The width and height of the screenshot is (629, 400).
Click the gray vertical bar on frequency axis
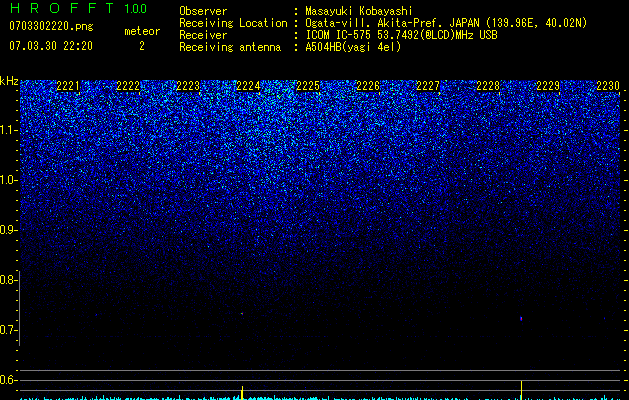(20, 308)
